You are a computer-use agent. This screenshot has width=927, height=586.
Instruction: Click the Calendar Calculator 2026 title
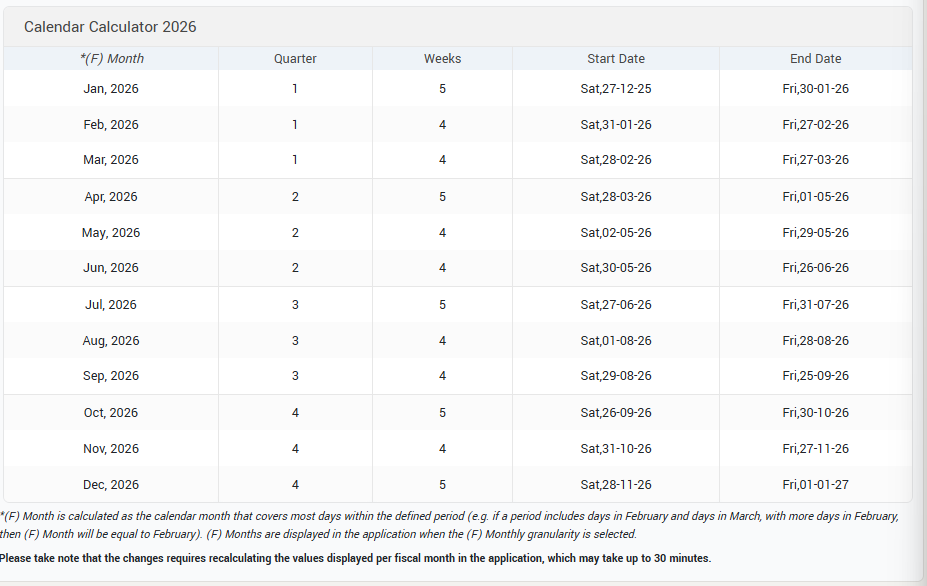tap(110, 27)
